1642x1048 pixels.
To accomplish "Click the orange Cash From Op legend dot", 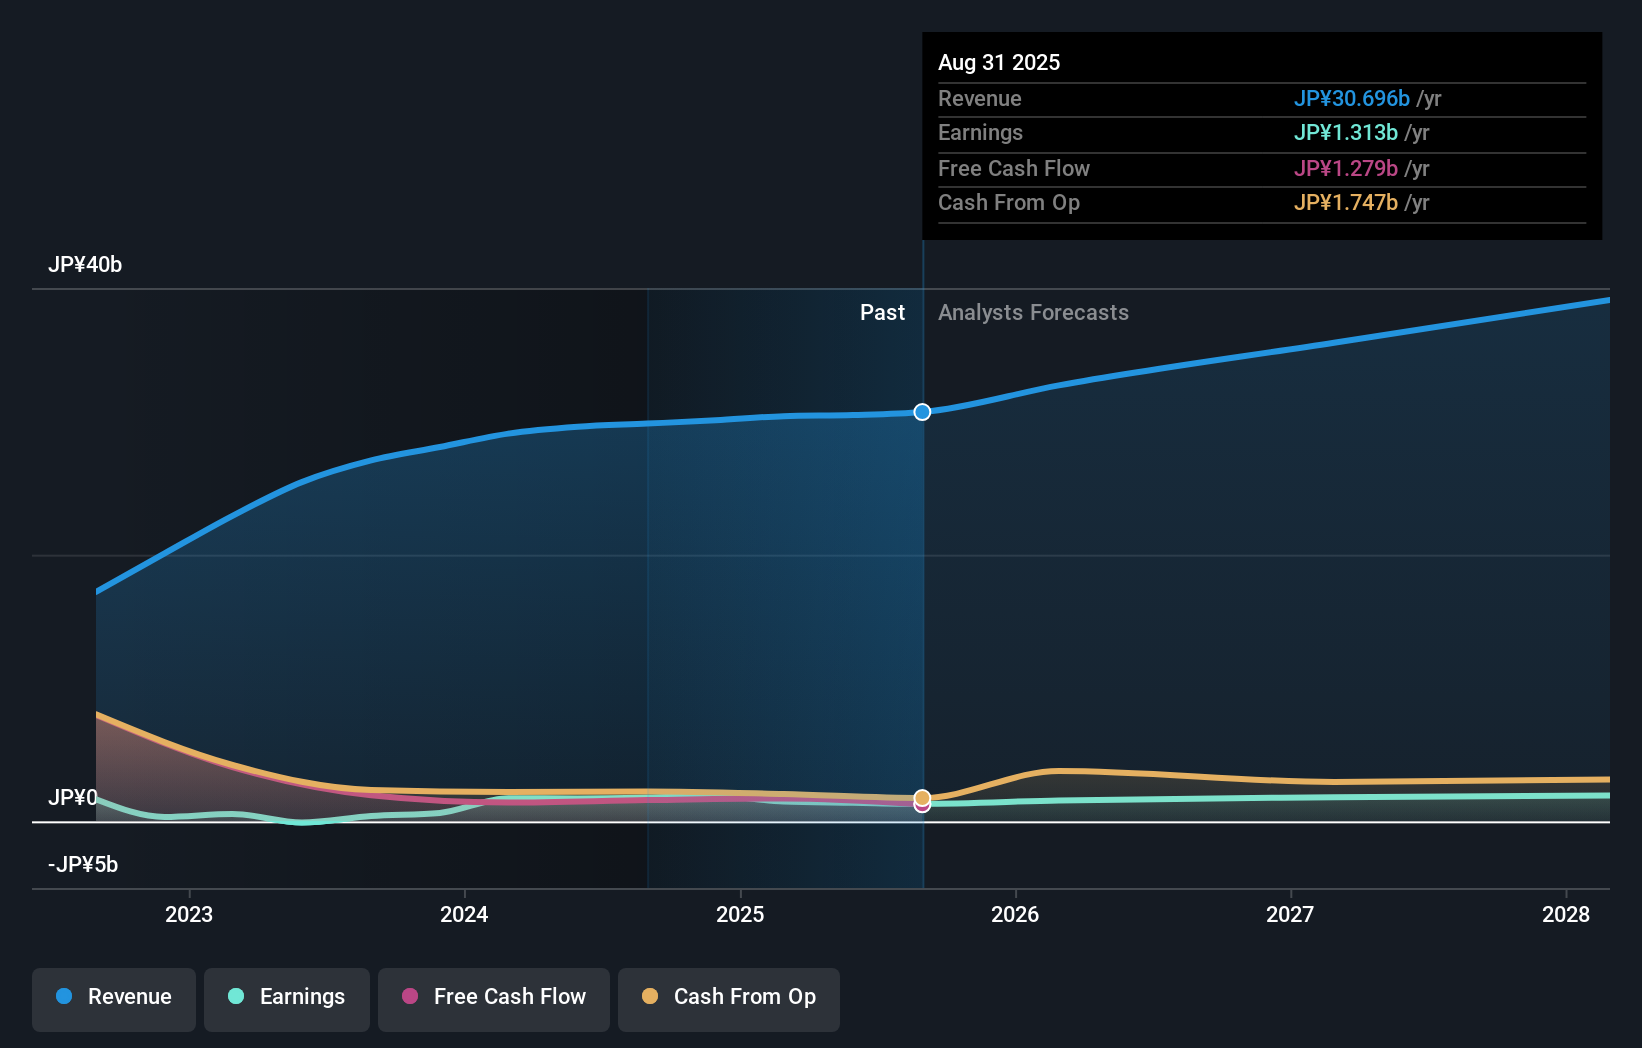I will coord(650,996).
